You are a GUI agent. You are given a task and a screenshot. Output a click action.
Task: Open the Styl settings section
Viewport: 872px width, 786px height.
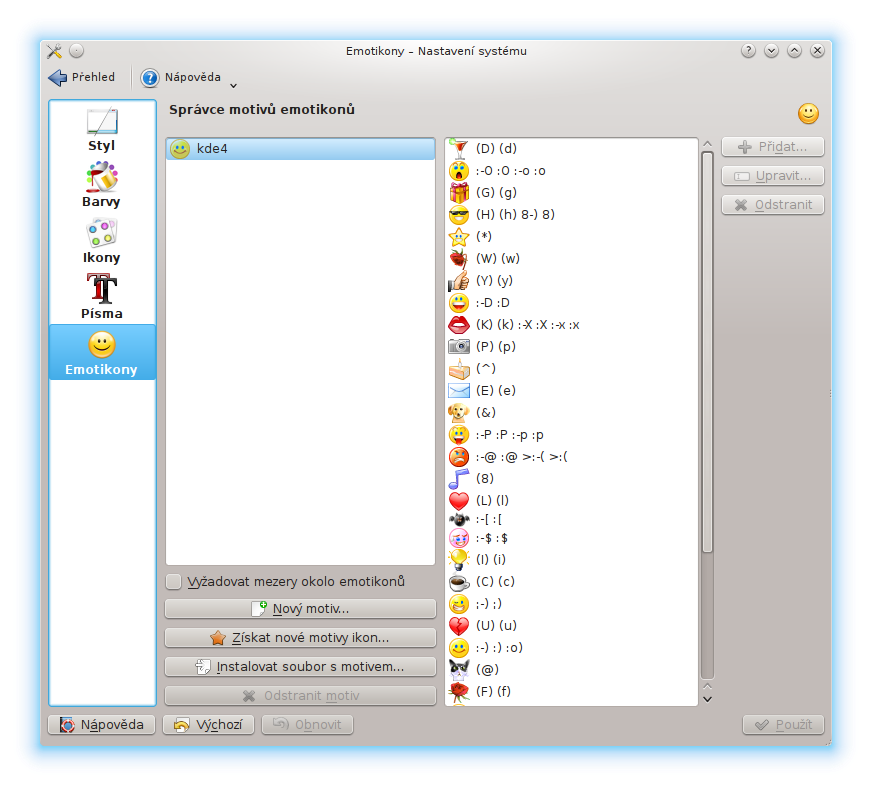(x=102, y=129)
